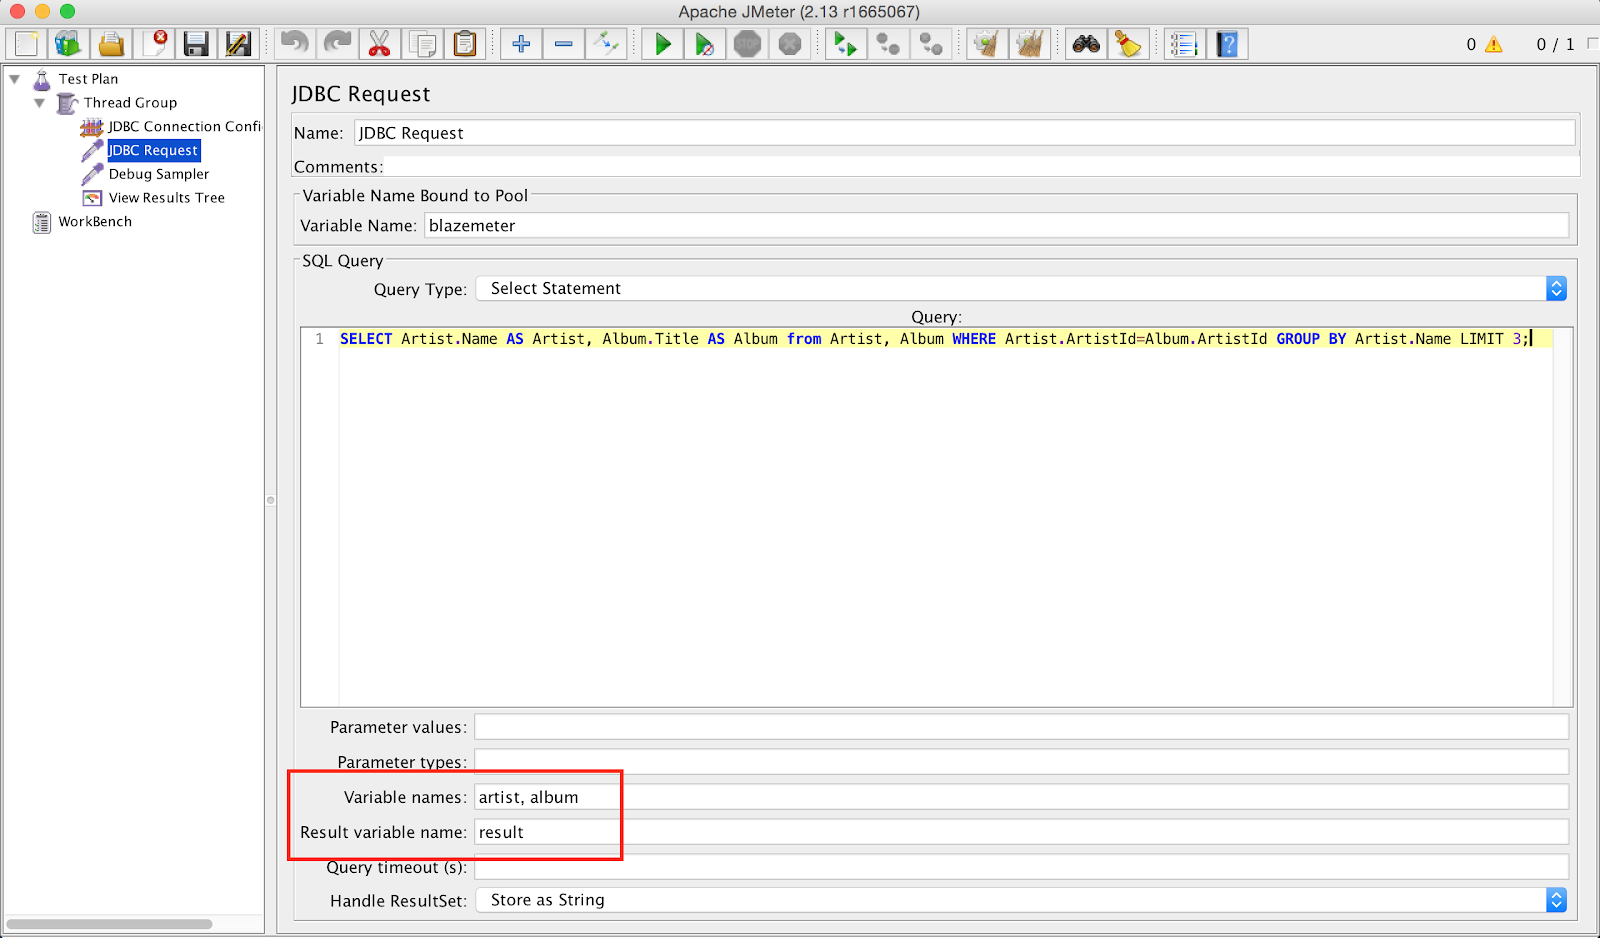Click the Variable names field
This screenshot has height=938, width=1600.
pyautogui.click(x=1021, y=797)
